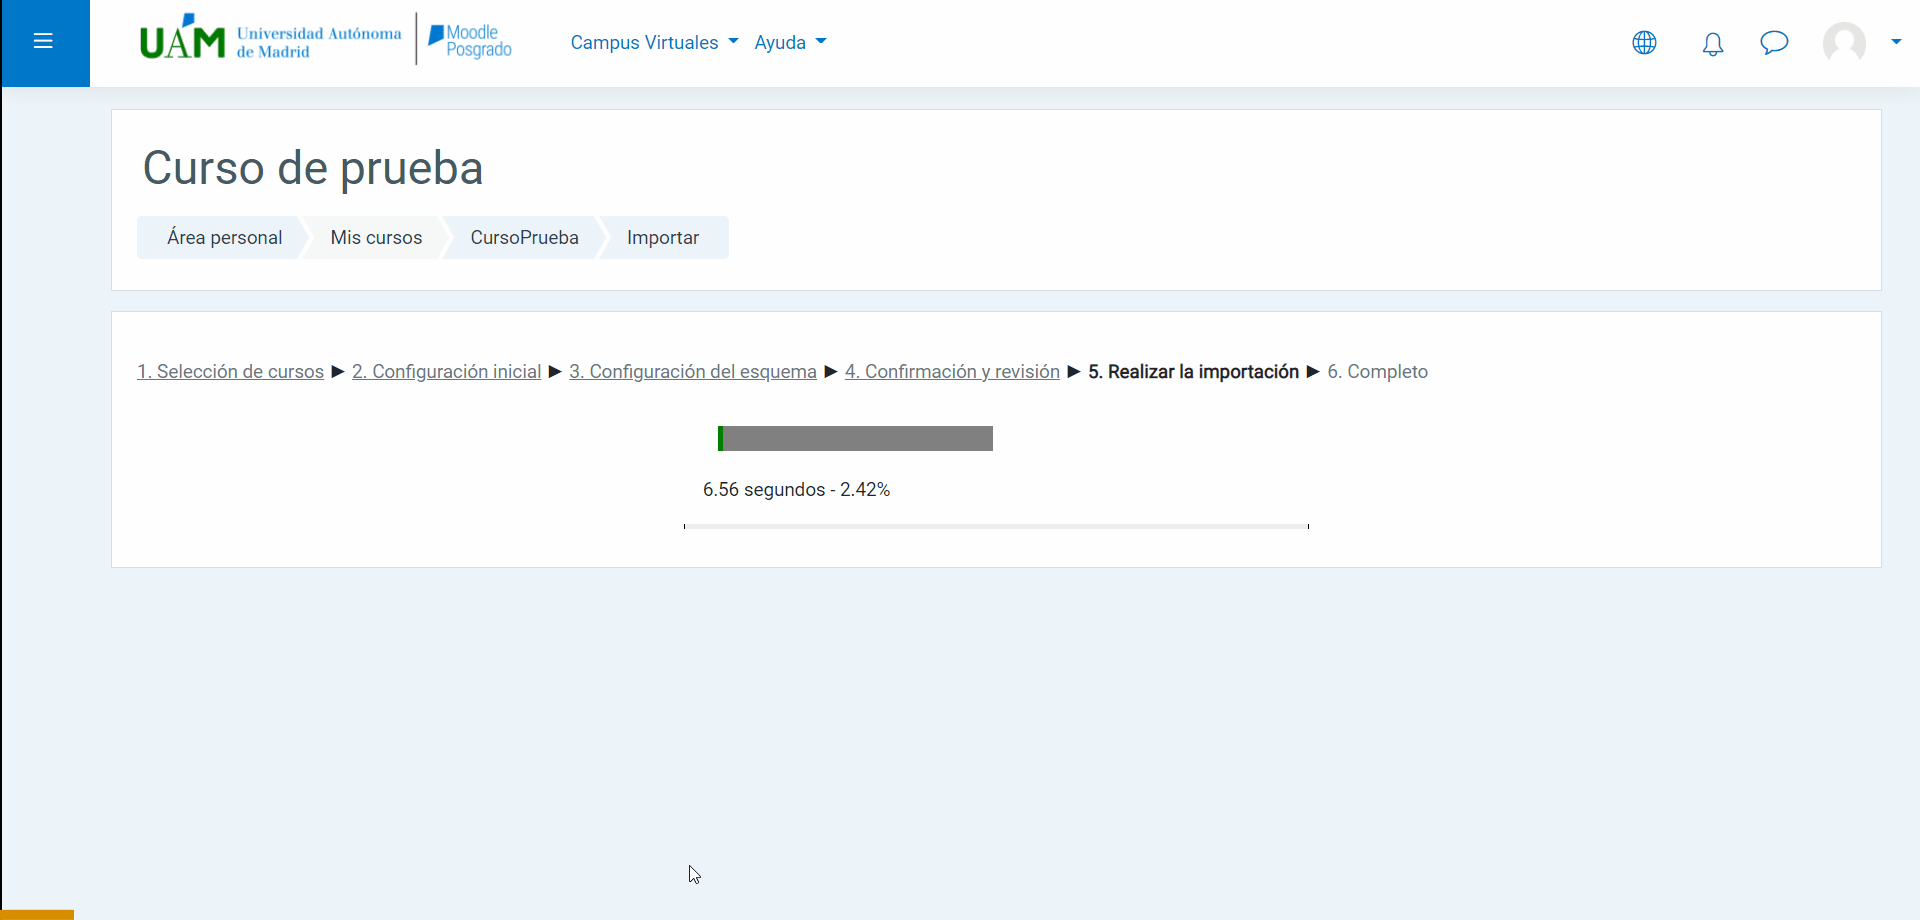Image resolution: width=1920 pixels, height=920 pixels.
Task: Expand the Campus Virtuales dropdown
Action: 654,42
